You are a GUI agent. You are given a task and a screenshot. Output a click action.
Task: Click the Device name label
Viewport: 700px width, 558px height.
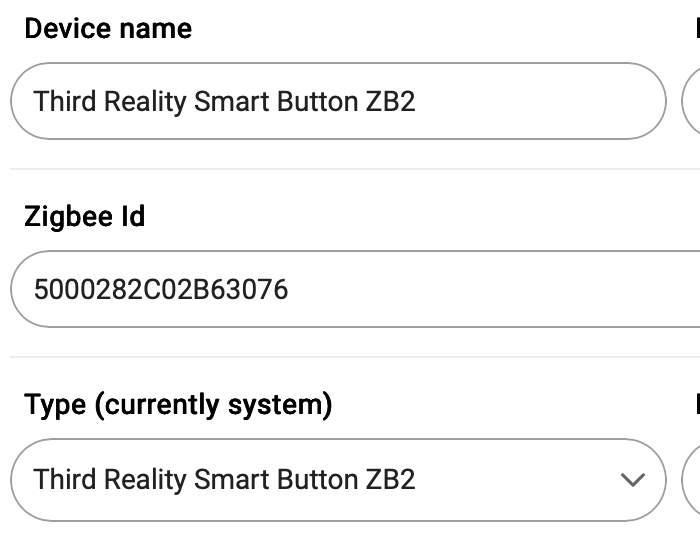coord(108,29)
